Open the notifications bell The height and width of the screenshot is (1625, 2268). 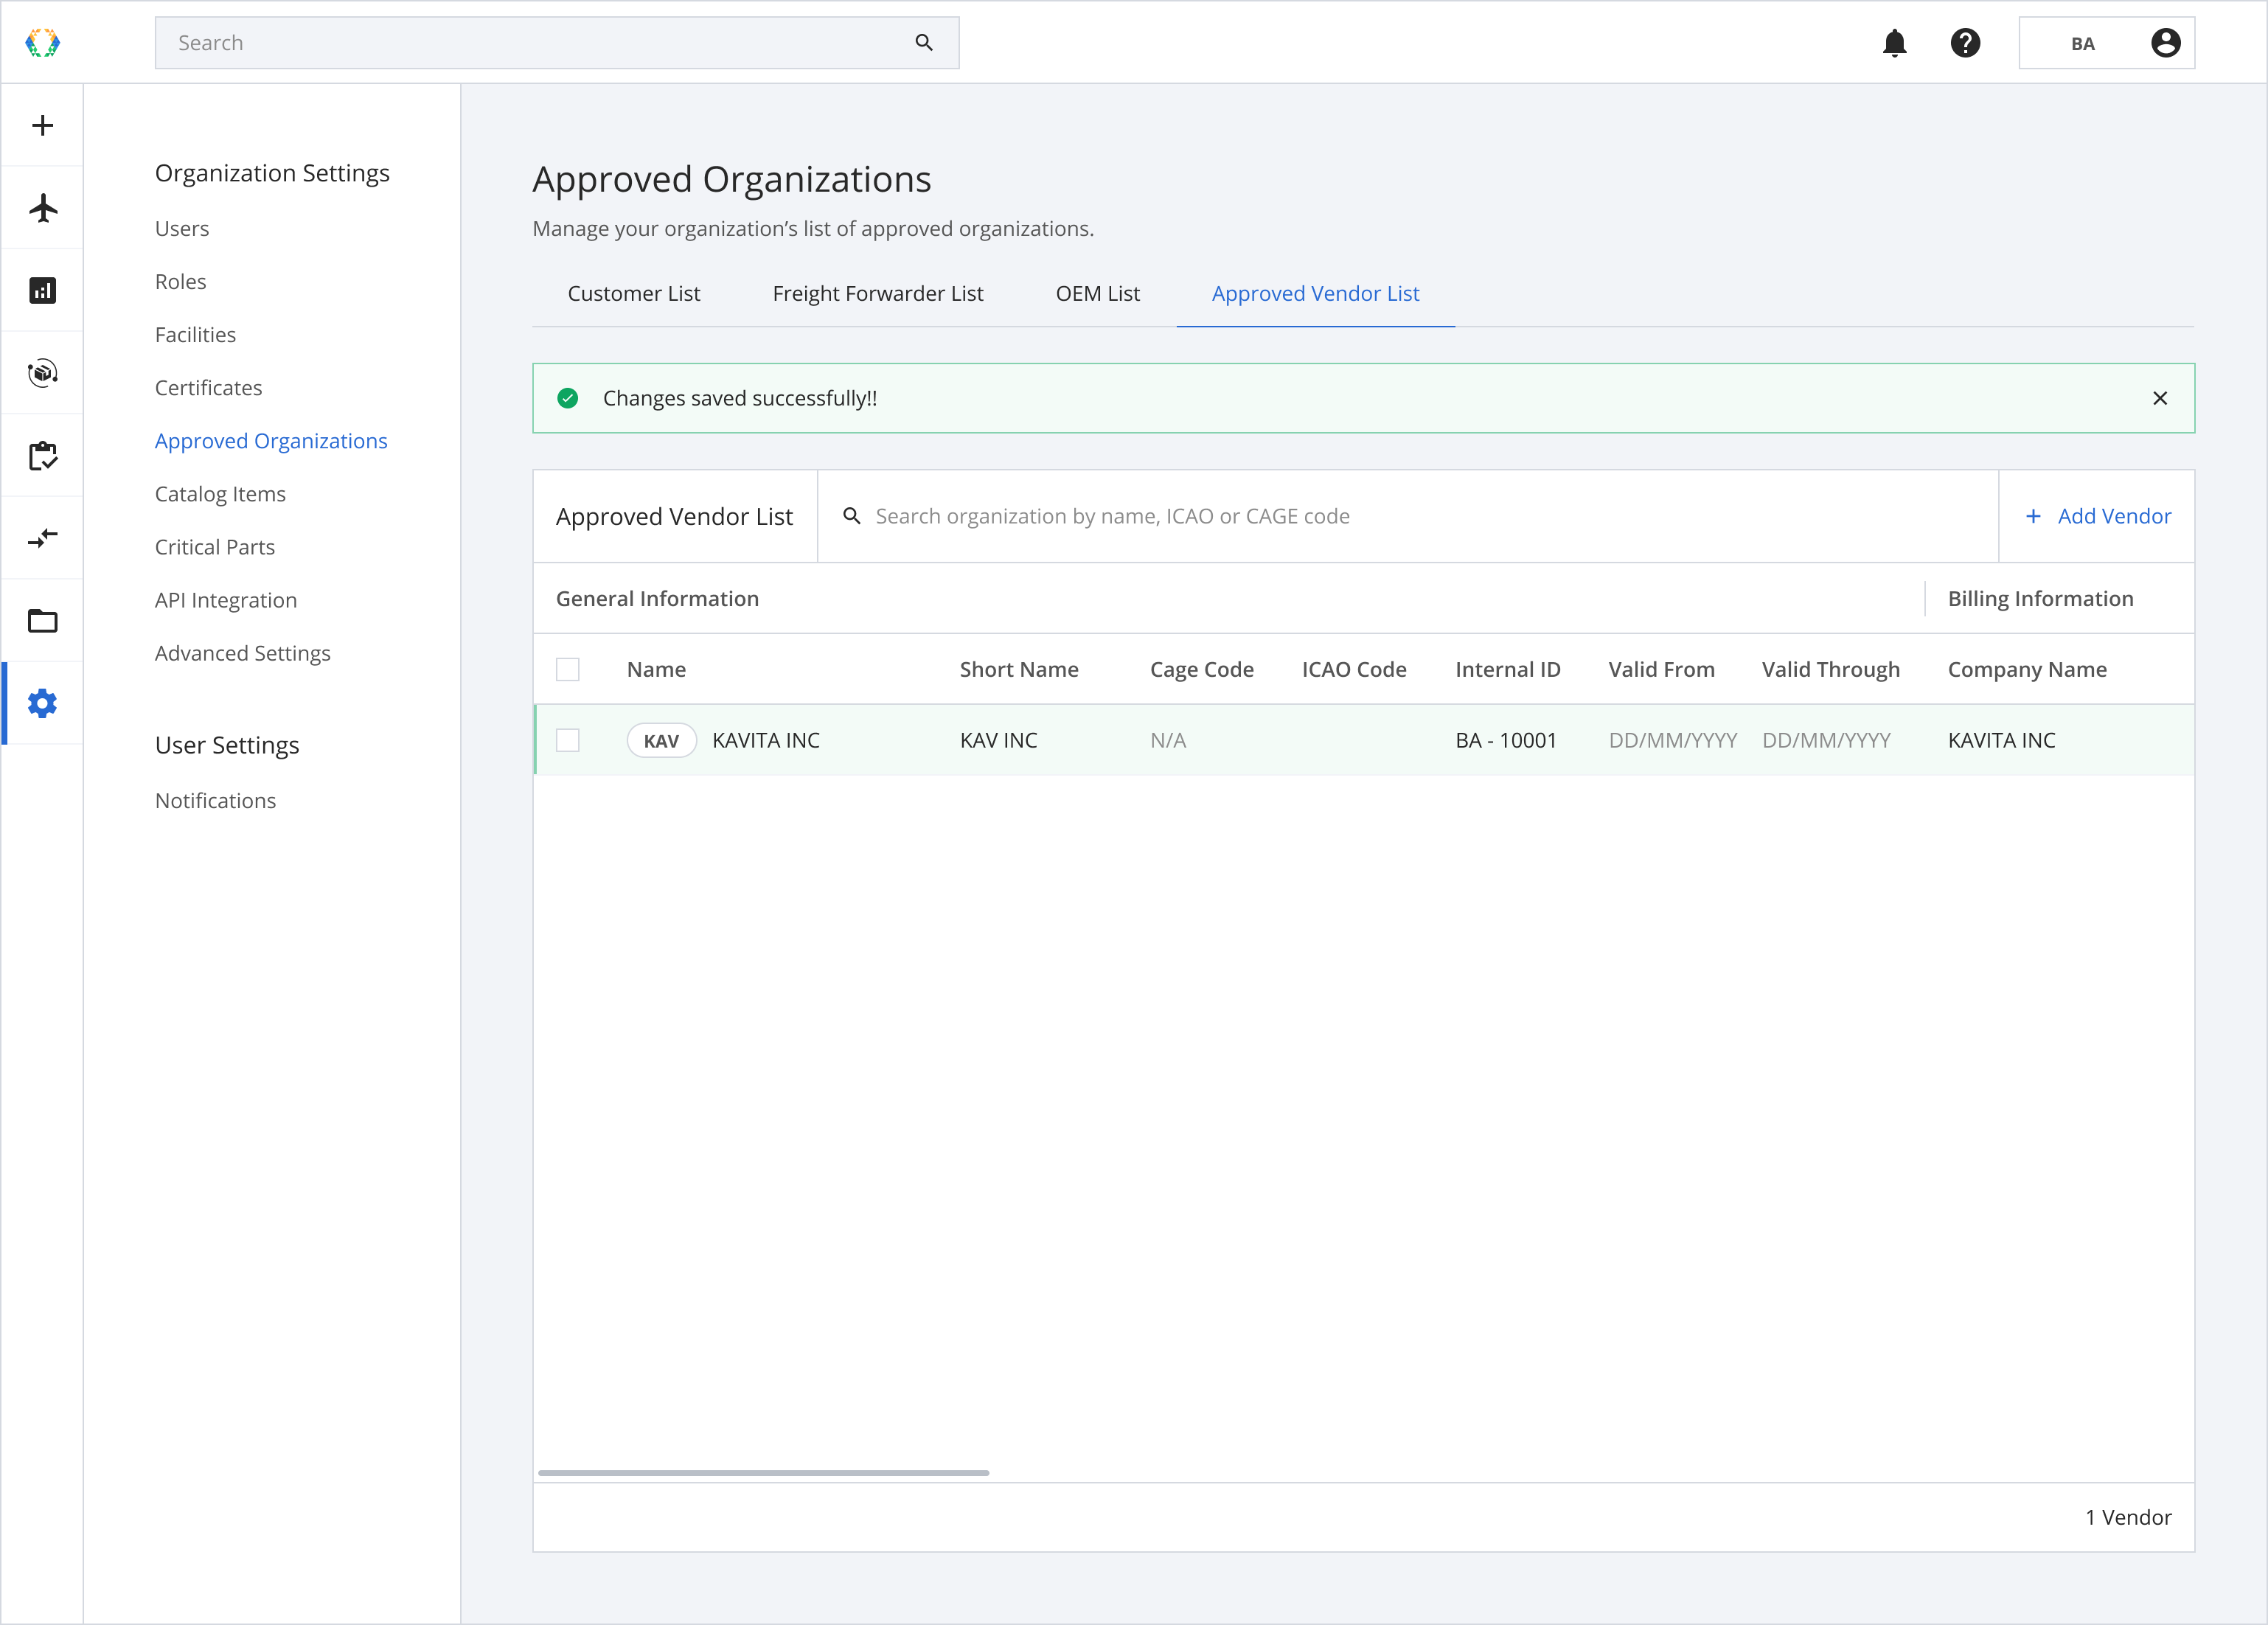pos(1894,43)
